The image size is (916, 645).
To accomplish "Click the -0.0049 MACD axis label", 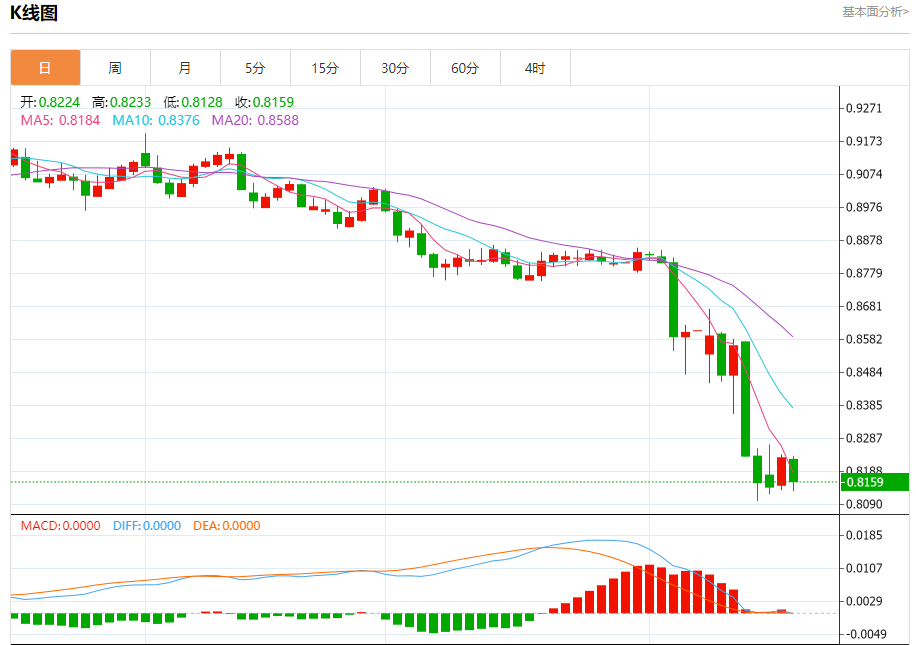I will point(864,634).
